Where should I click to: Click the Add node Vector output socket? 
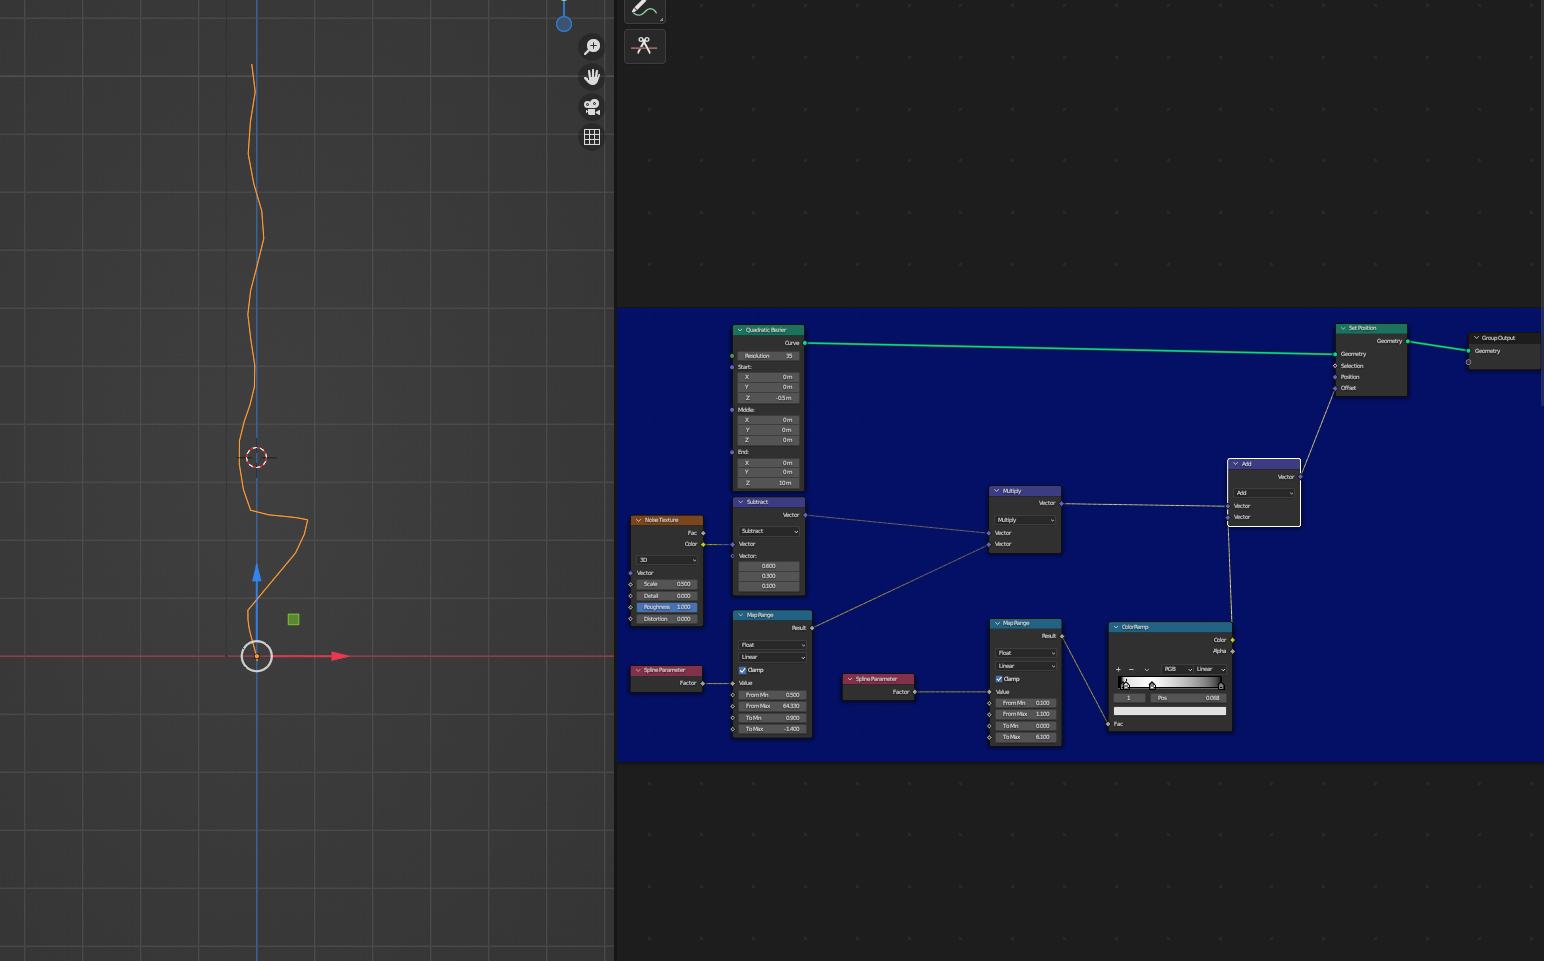point(1300,477)
